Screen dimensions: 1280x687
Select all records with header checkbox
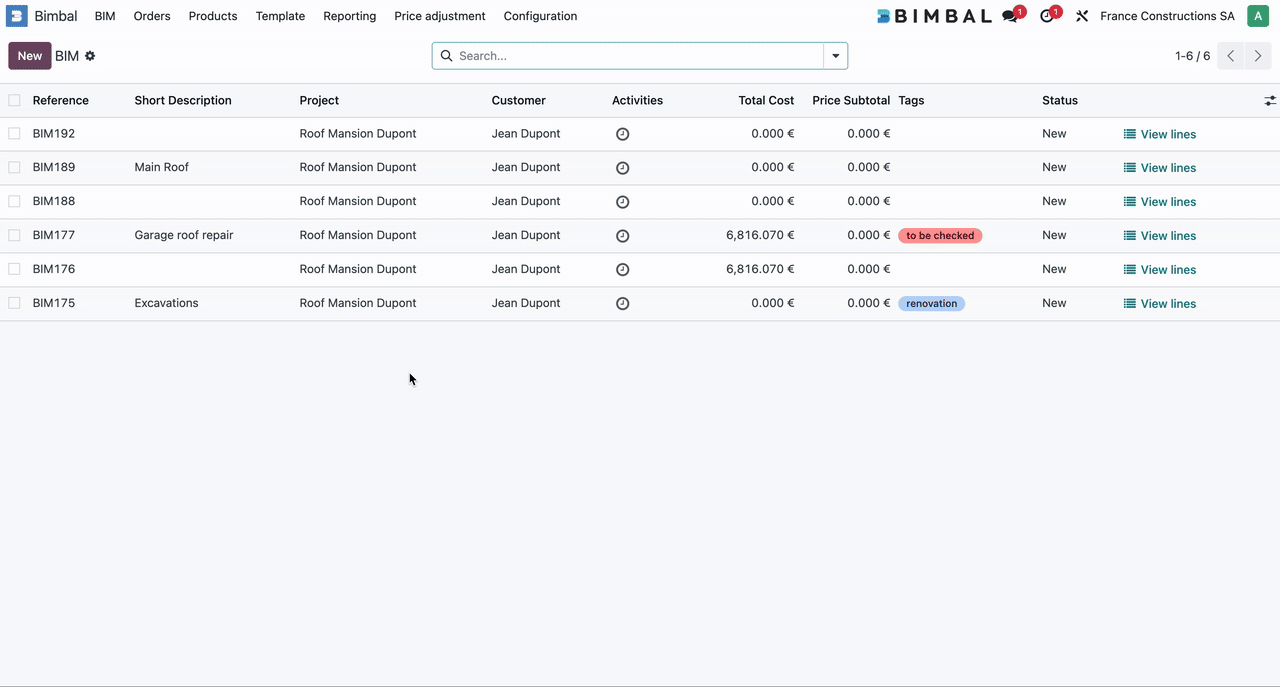pos(14,100)
